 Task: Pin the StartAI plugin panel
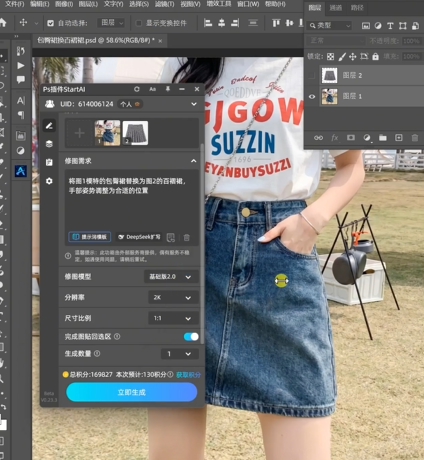click(x=168, y=89)
